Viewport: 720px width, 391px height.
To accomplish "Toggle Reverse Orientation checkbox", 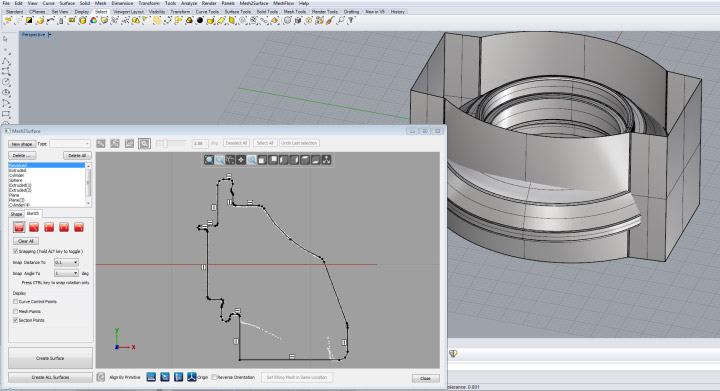I will [x=214, y=377].
